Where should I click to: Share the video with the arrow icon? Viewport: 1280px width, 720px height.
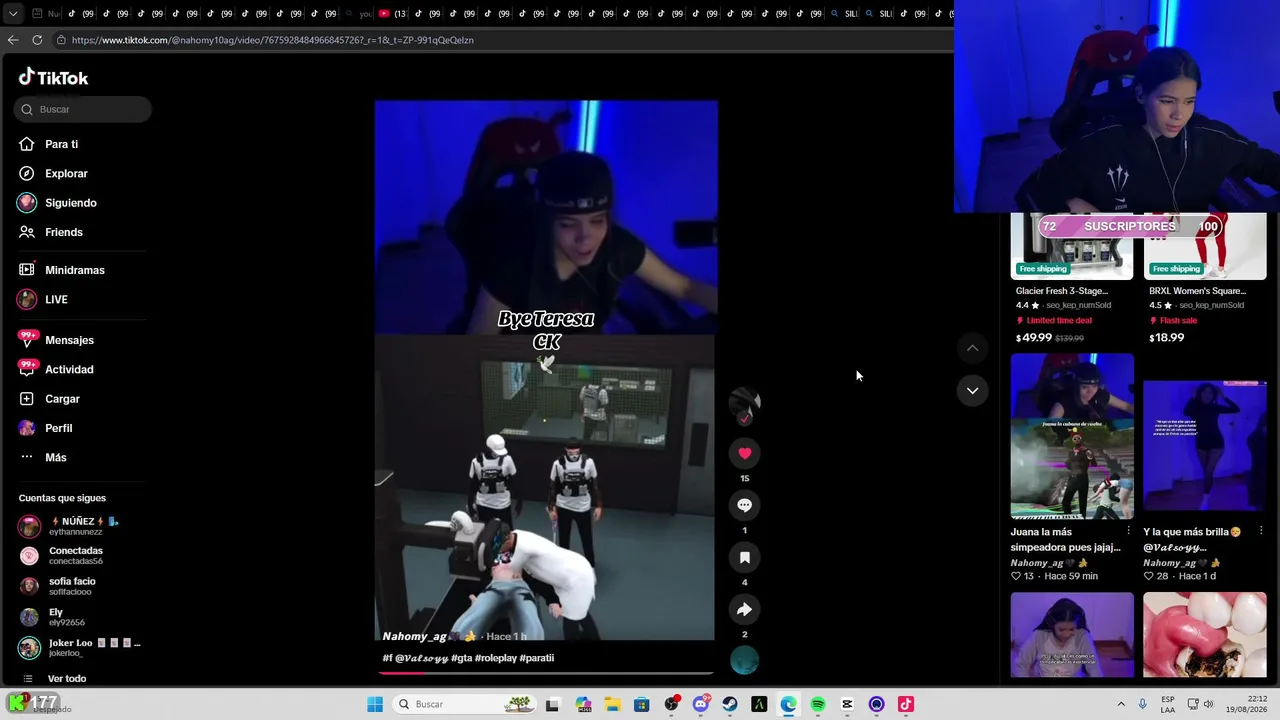745,609
